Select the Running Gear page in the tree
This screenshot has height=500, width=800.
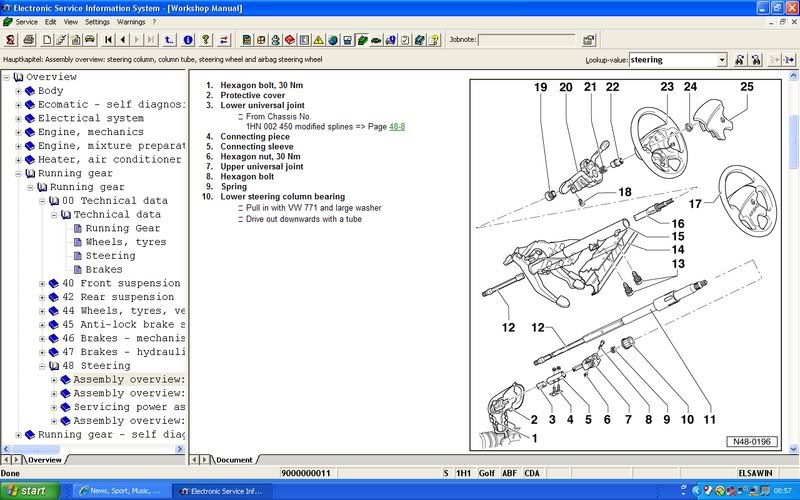(122, 228)
